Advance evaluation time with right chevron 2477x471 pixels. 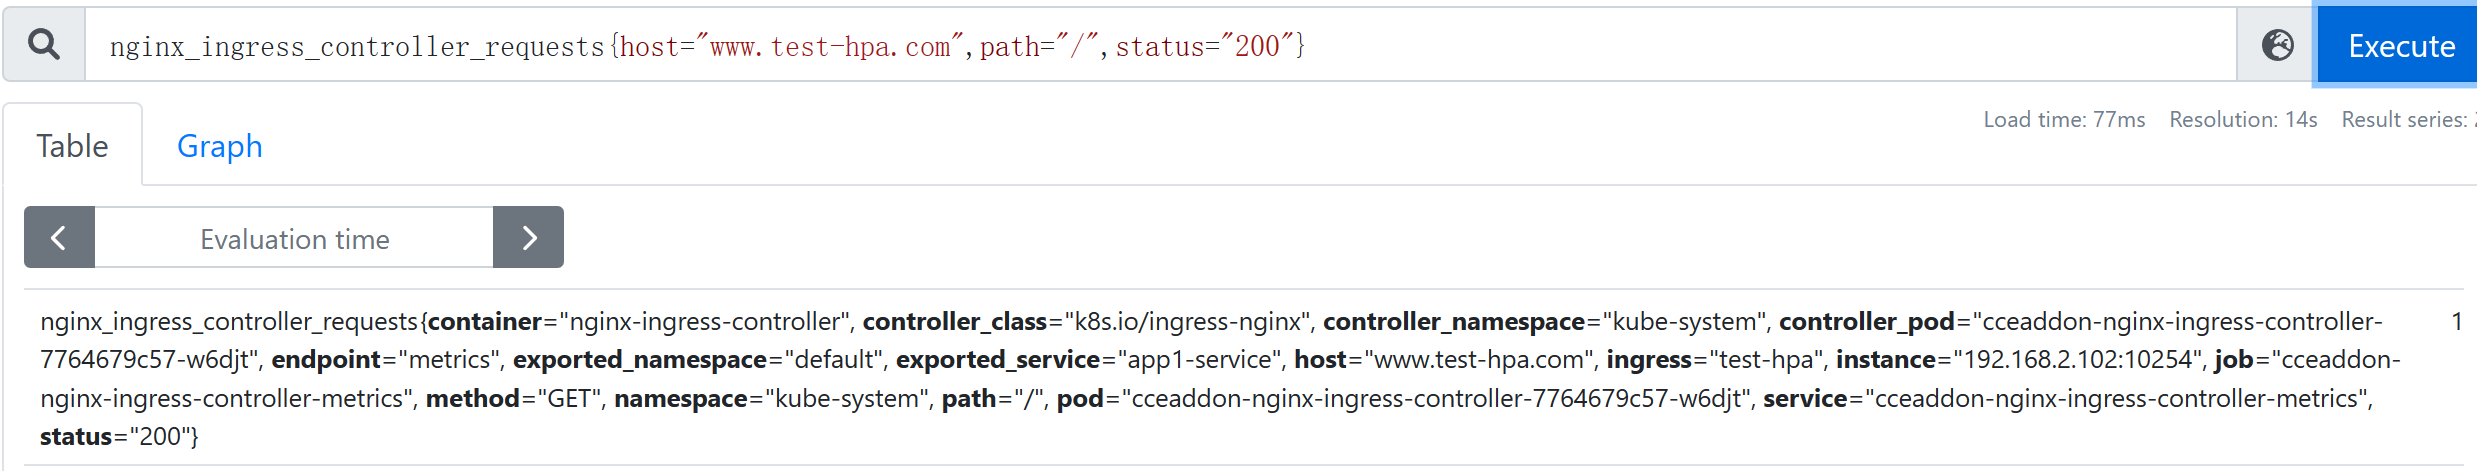(x=529, y=238)
